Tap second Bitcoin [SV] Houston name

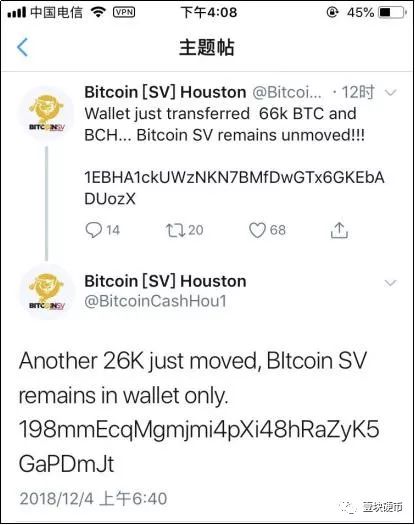click(x=165, y=281)
